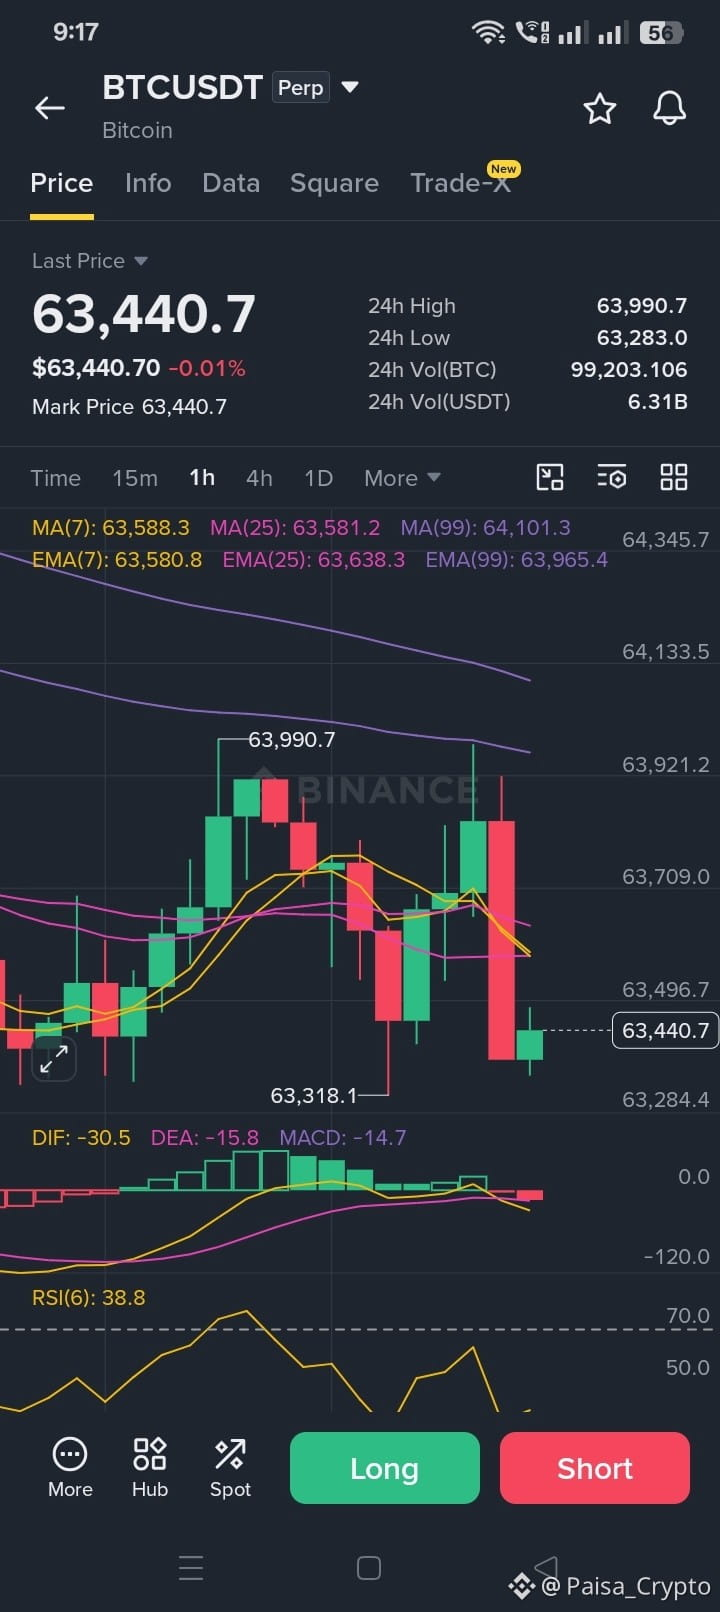Tap the EMA(99): 63,965.4 indicator label
The height and width of the screenshot is (1612, 720).
517,559
